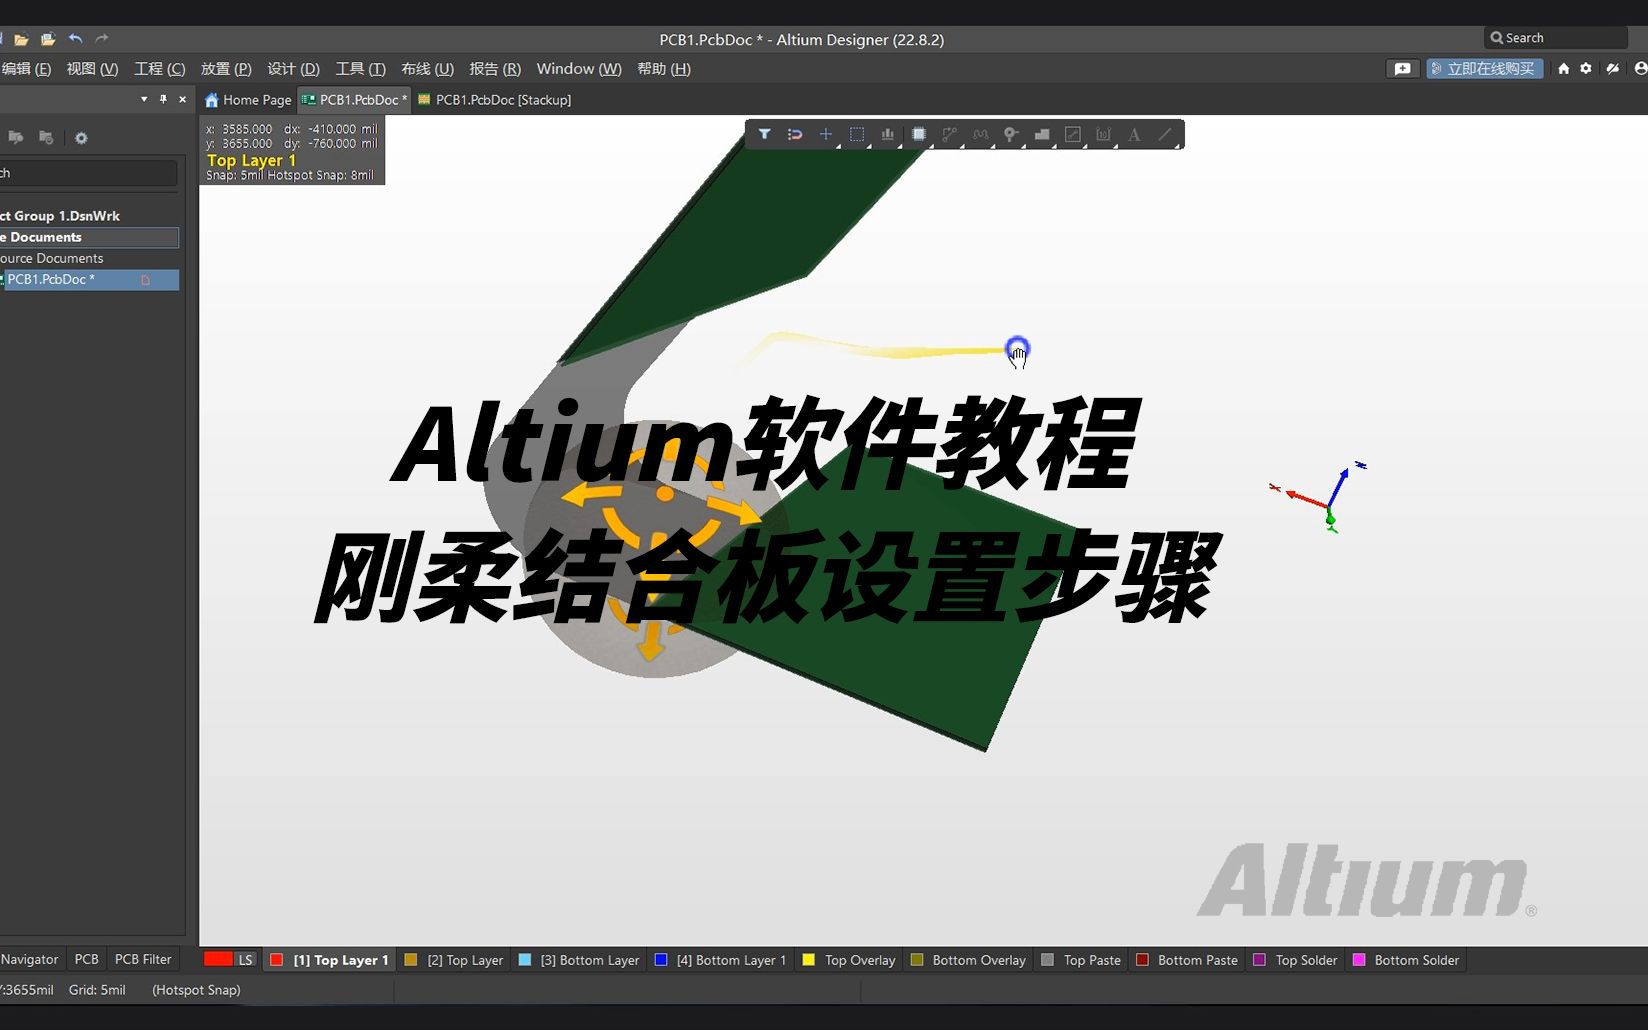Select the Bottom Overlay layer tab
This screenshot has height=1030, width=1648.
[968, 960]
